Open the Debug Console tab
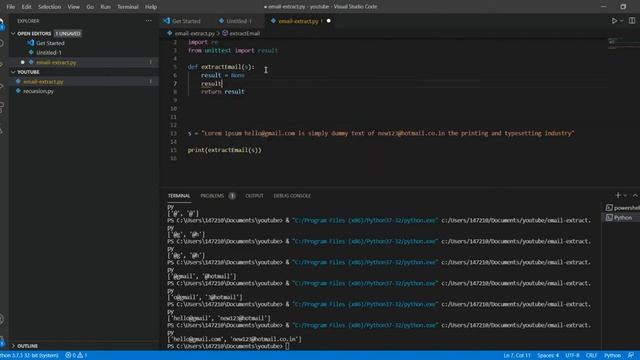640x360 pixels. coord(292,196)
